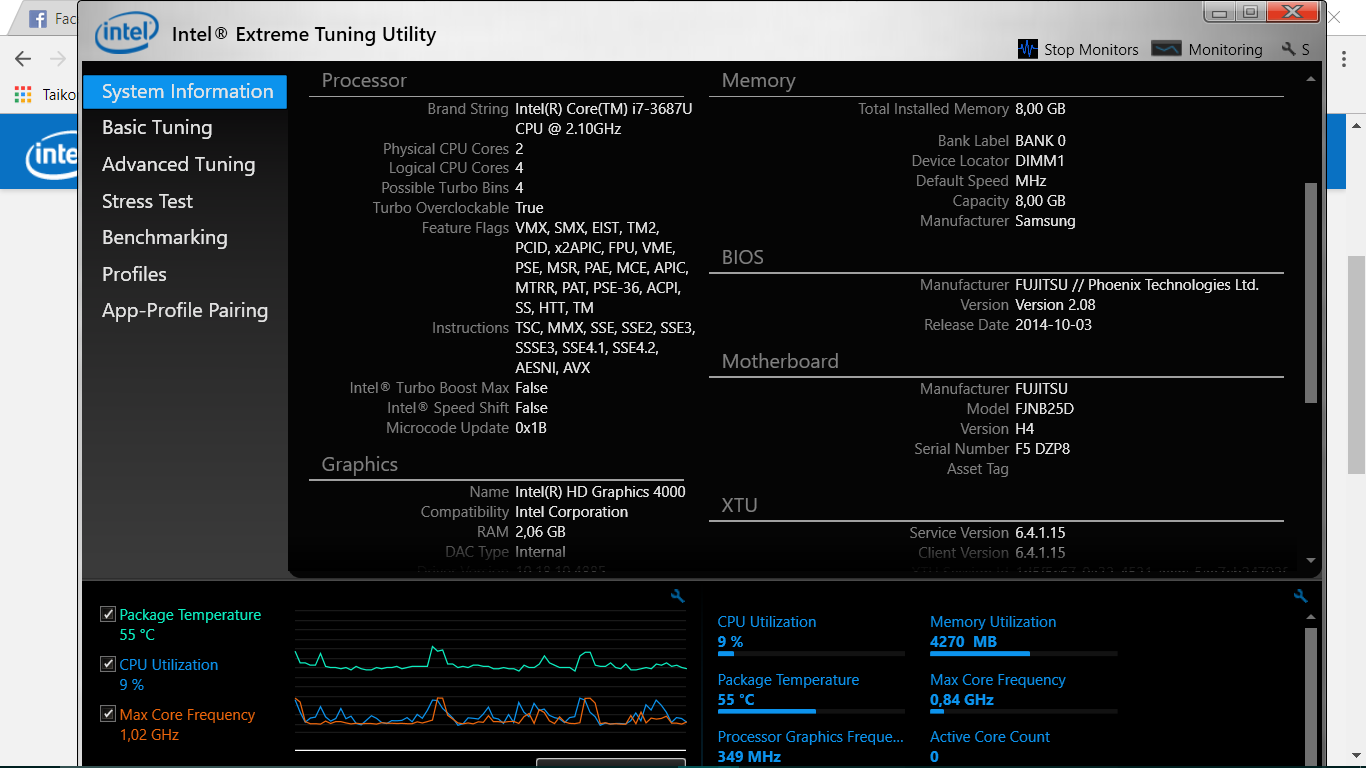Click the Microcode Update value 0x1B
This screenshot has height=768, width=1366.
(530, 428)
